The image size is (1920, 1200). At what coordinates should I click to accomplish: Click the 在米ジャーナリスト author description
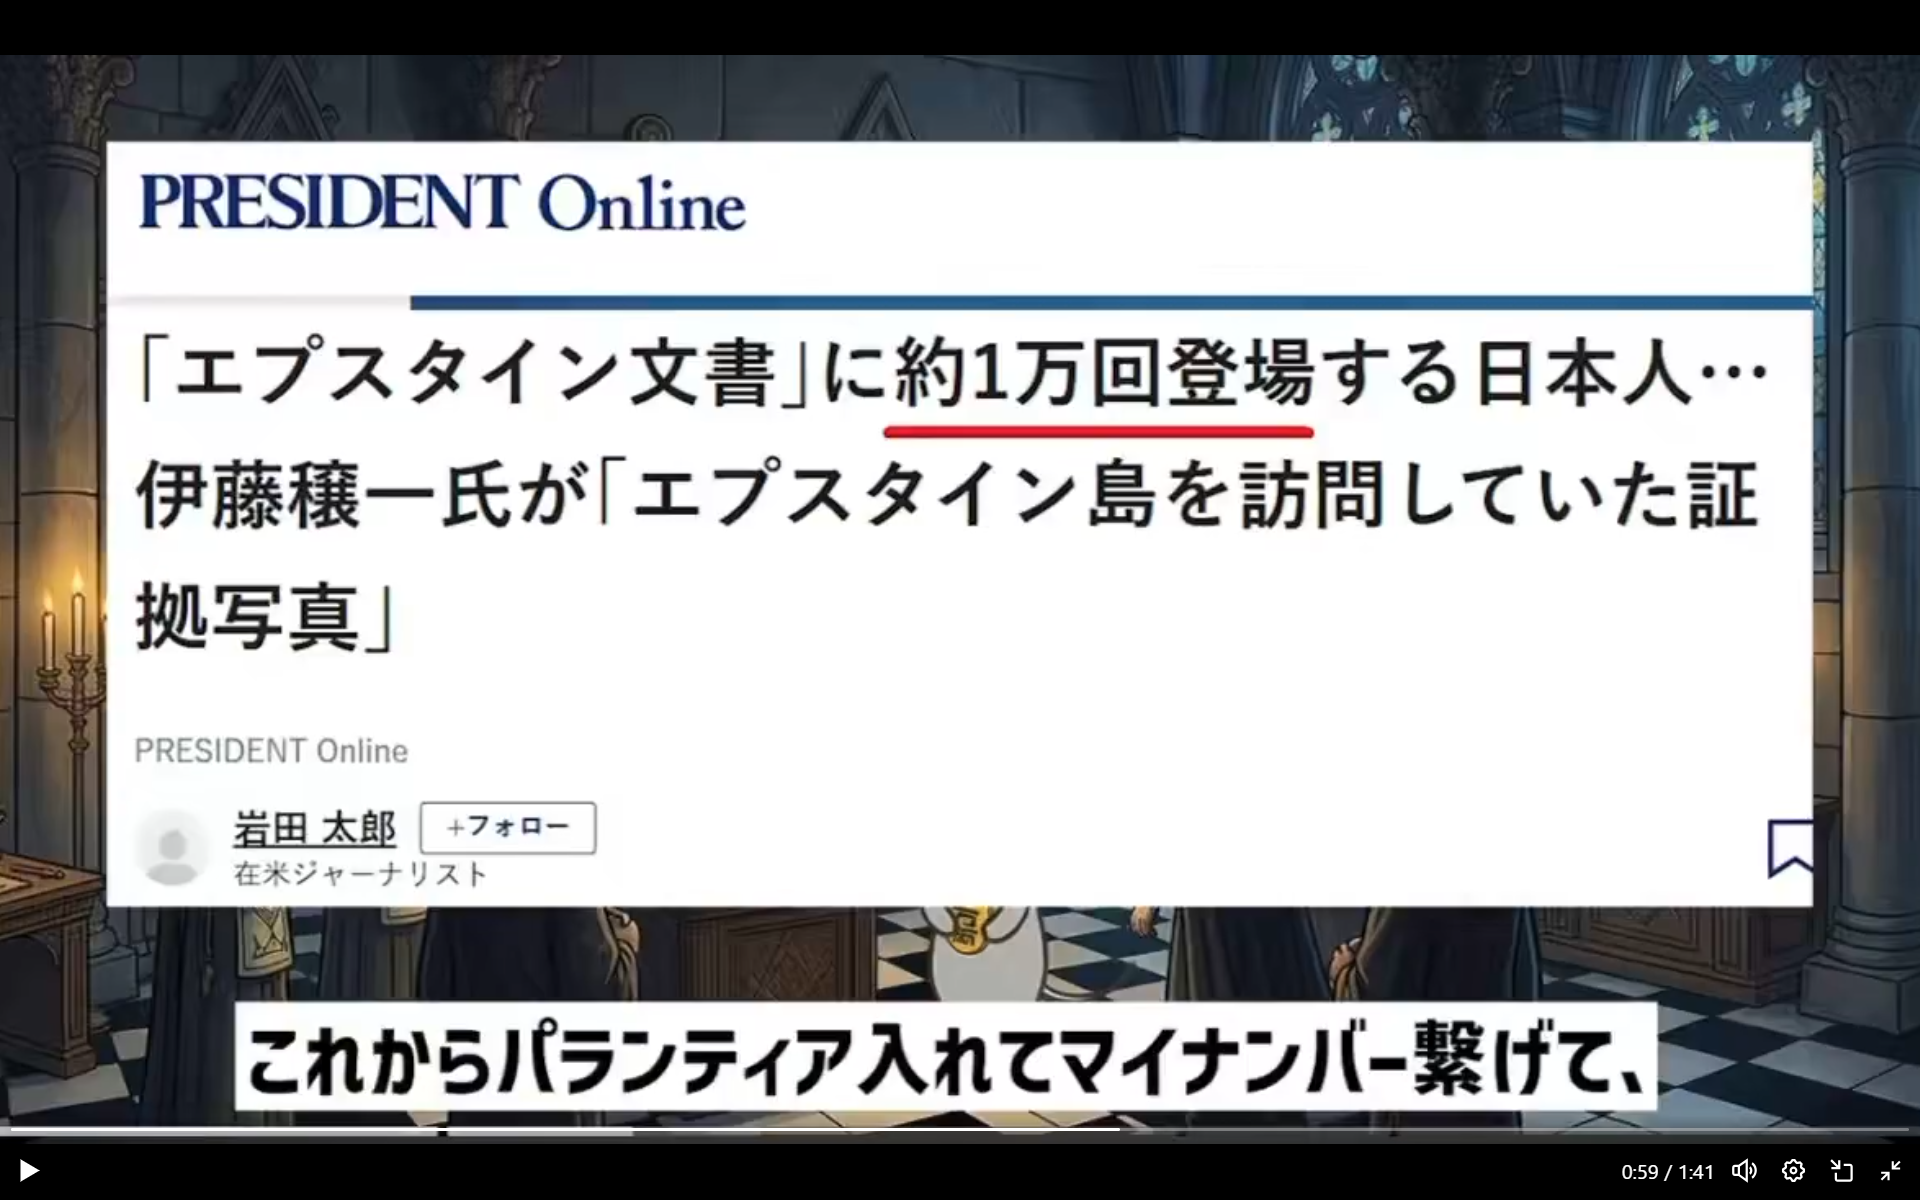tap(360, 874)
